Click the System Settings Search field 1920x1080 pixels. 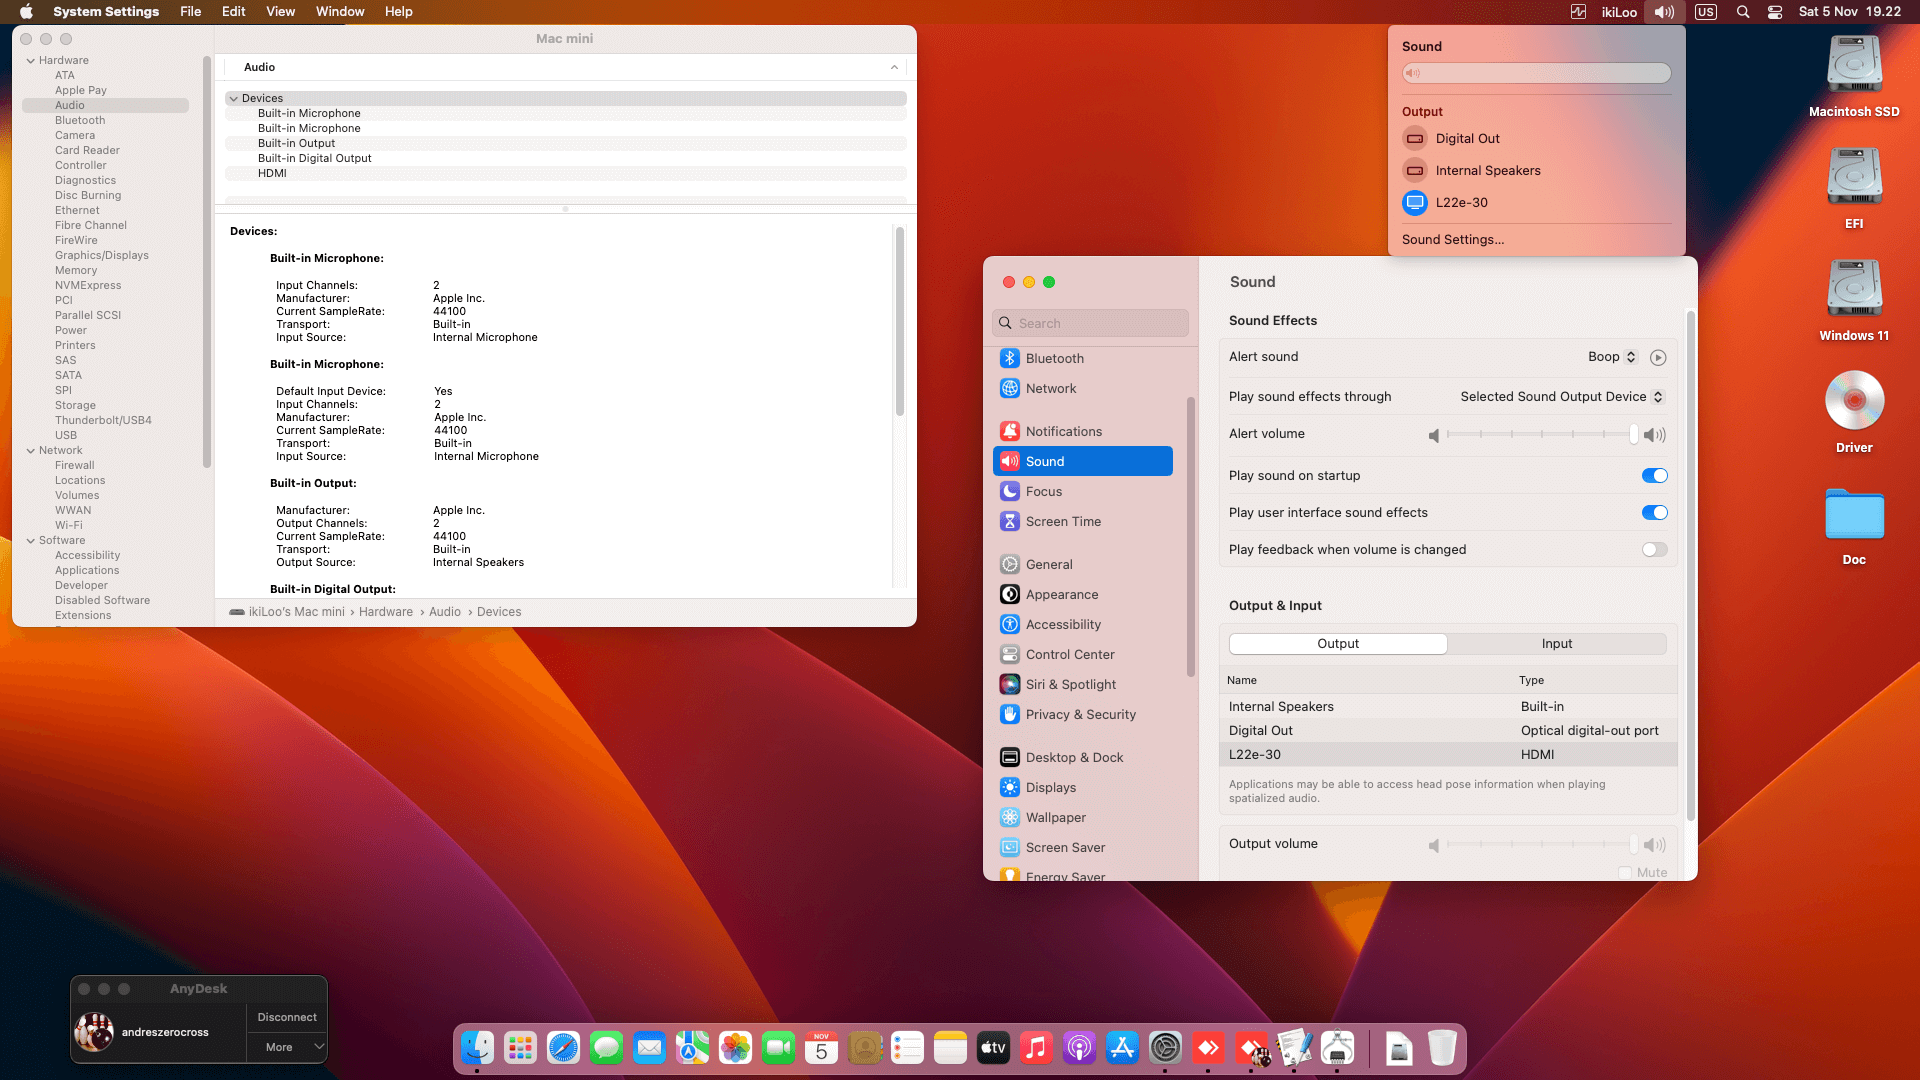(x=1091, y=323)
